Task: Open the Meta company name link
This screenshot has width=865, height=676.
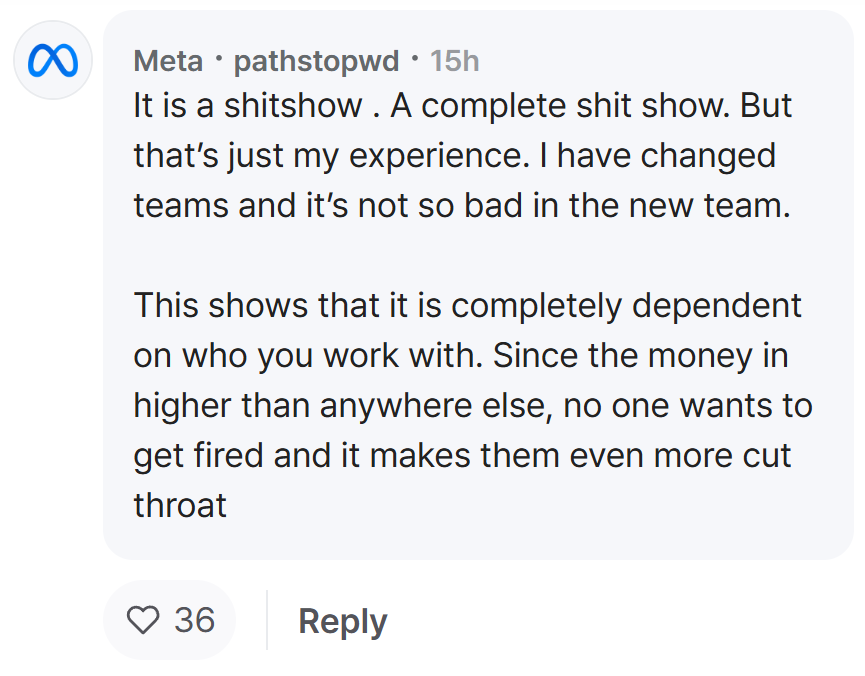Action: [x=168, y=61]
